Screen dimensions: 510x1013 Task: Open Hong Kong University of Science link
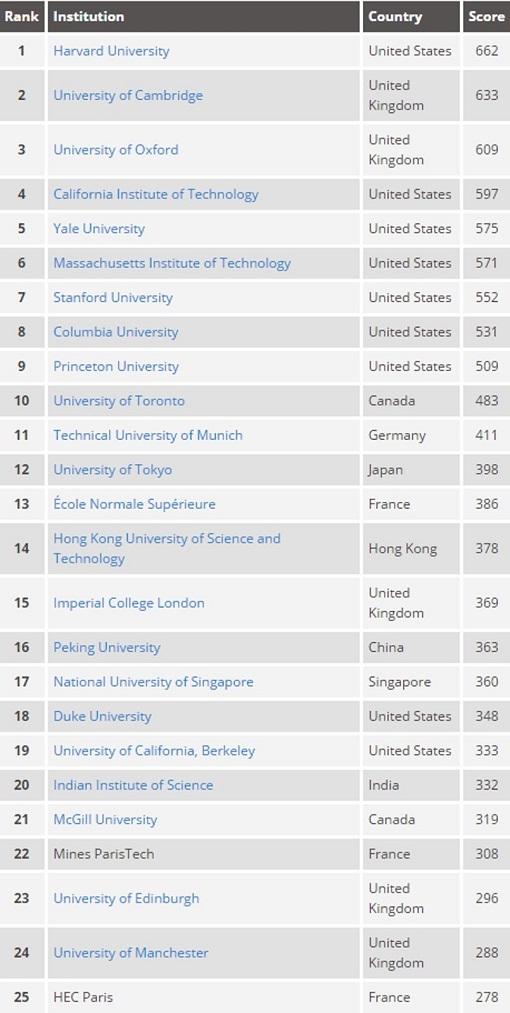pos(167,548)
